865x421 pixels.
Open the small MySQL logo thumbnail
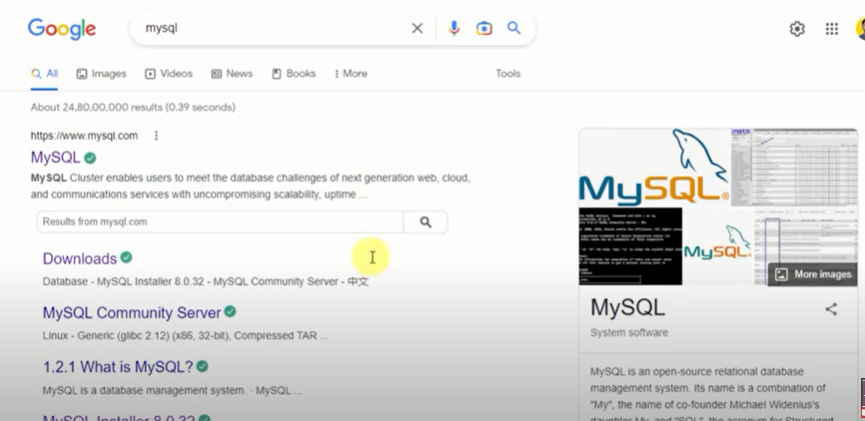pyautogui.click(x=718, y=246)
